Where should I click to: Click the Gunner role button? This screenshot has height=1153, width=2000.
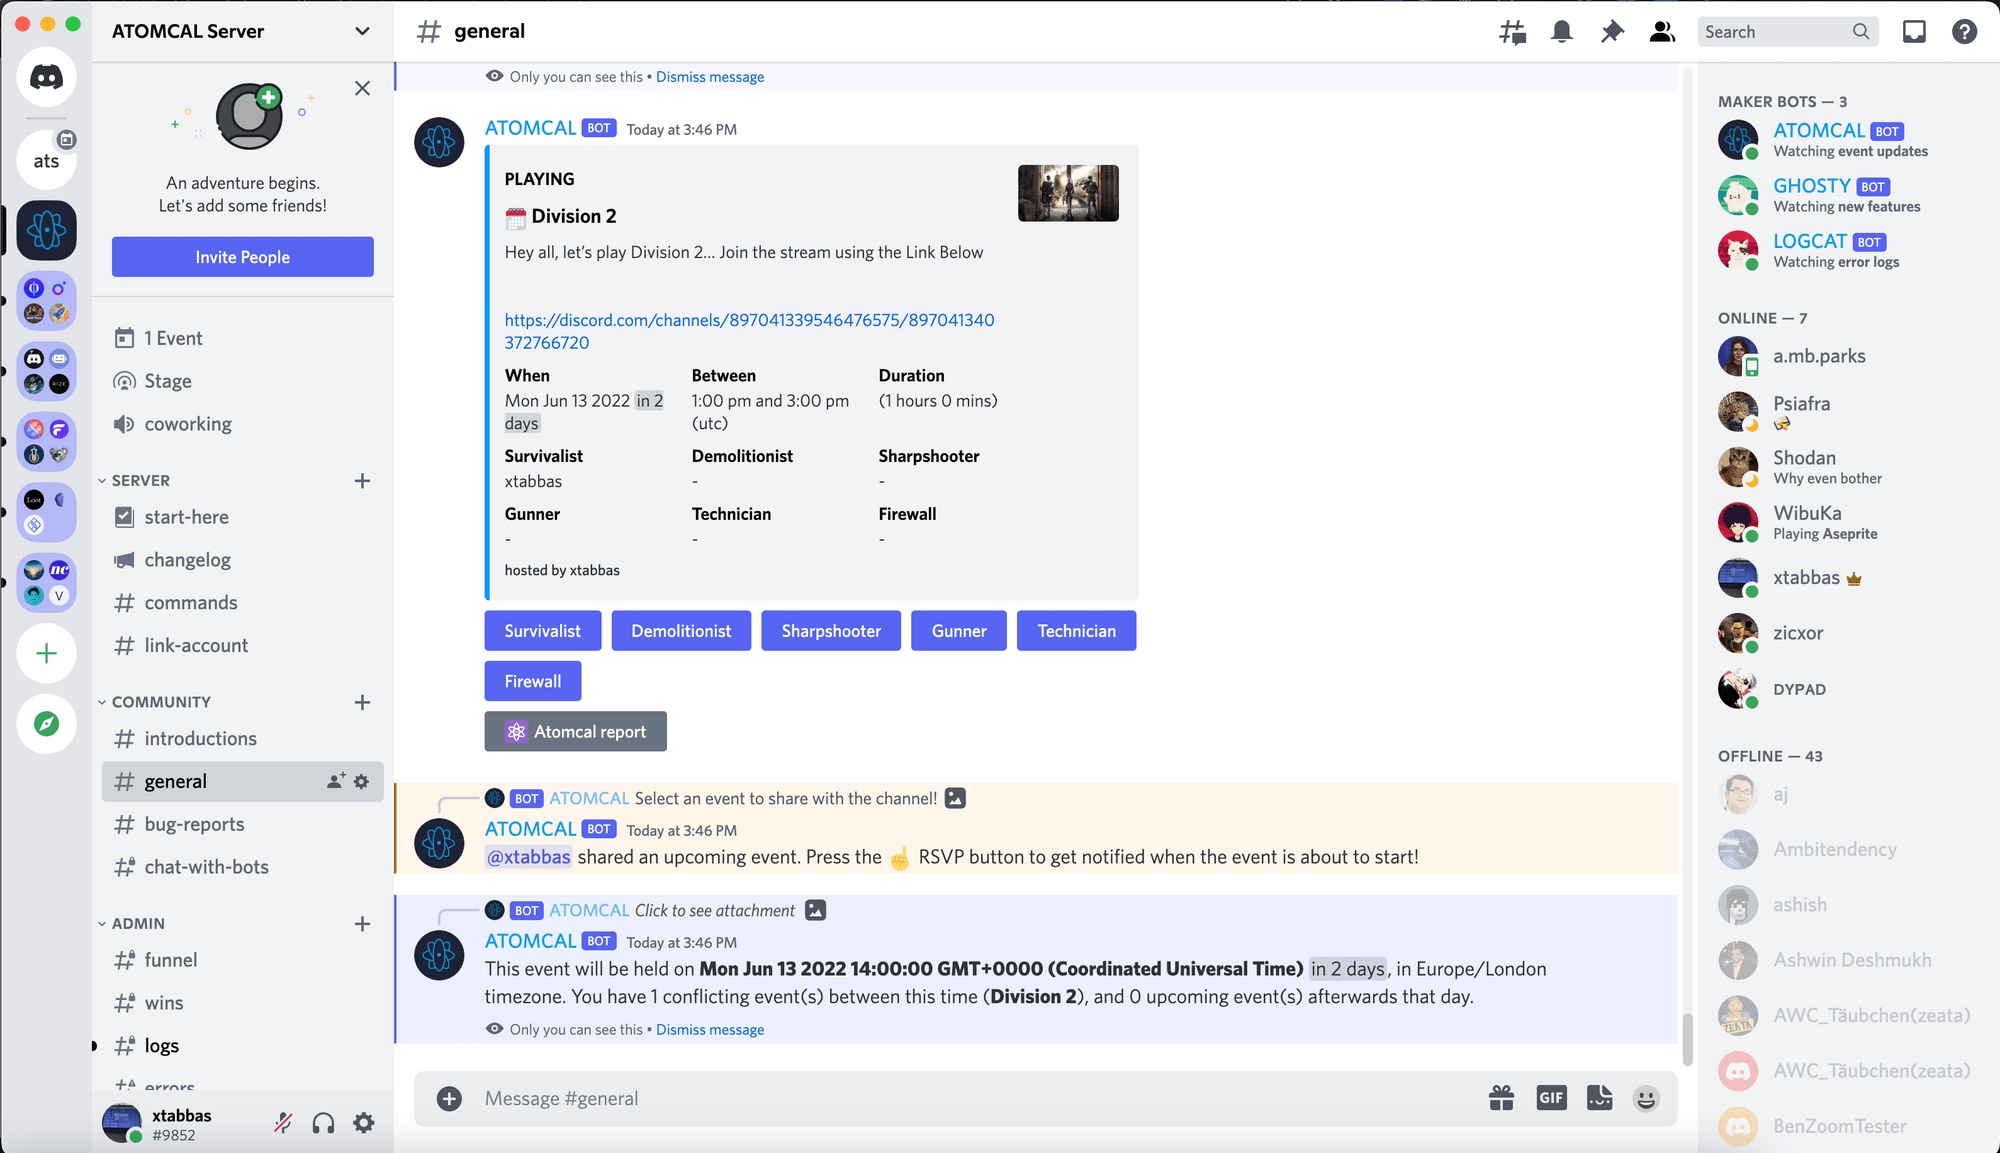[x=959, y=631]
